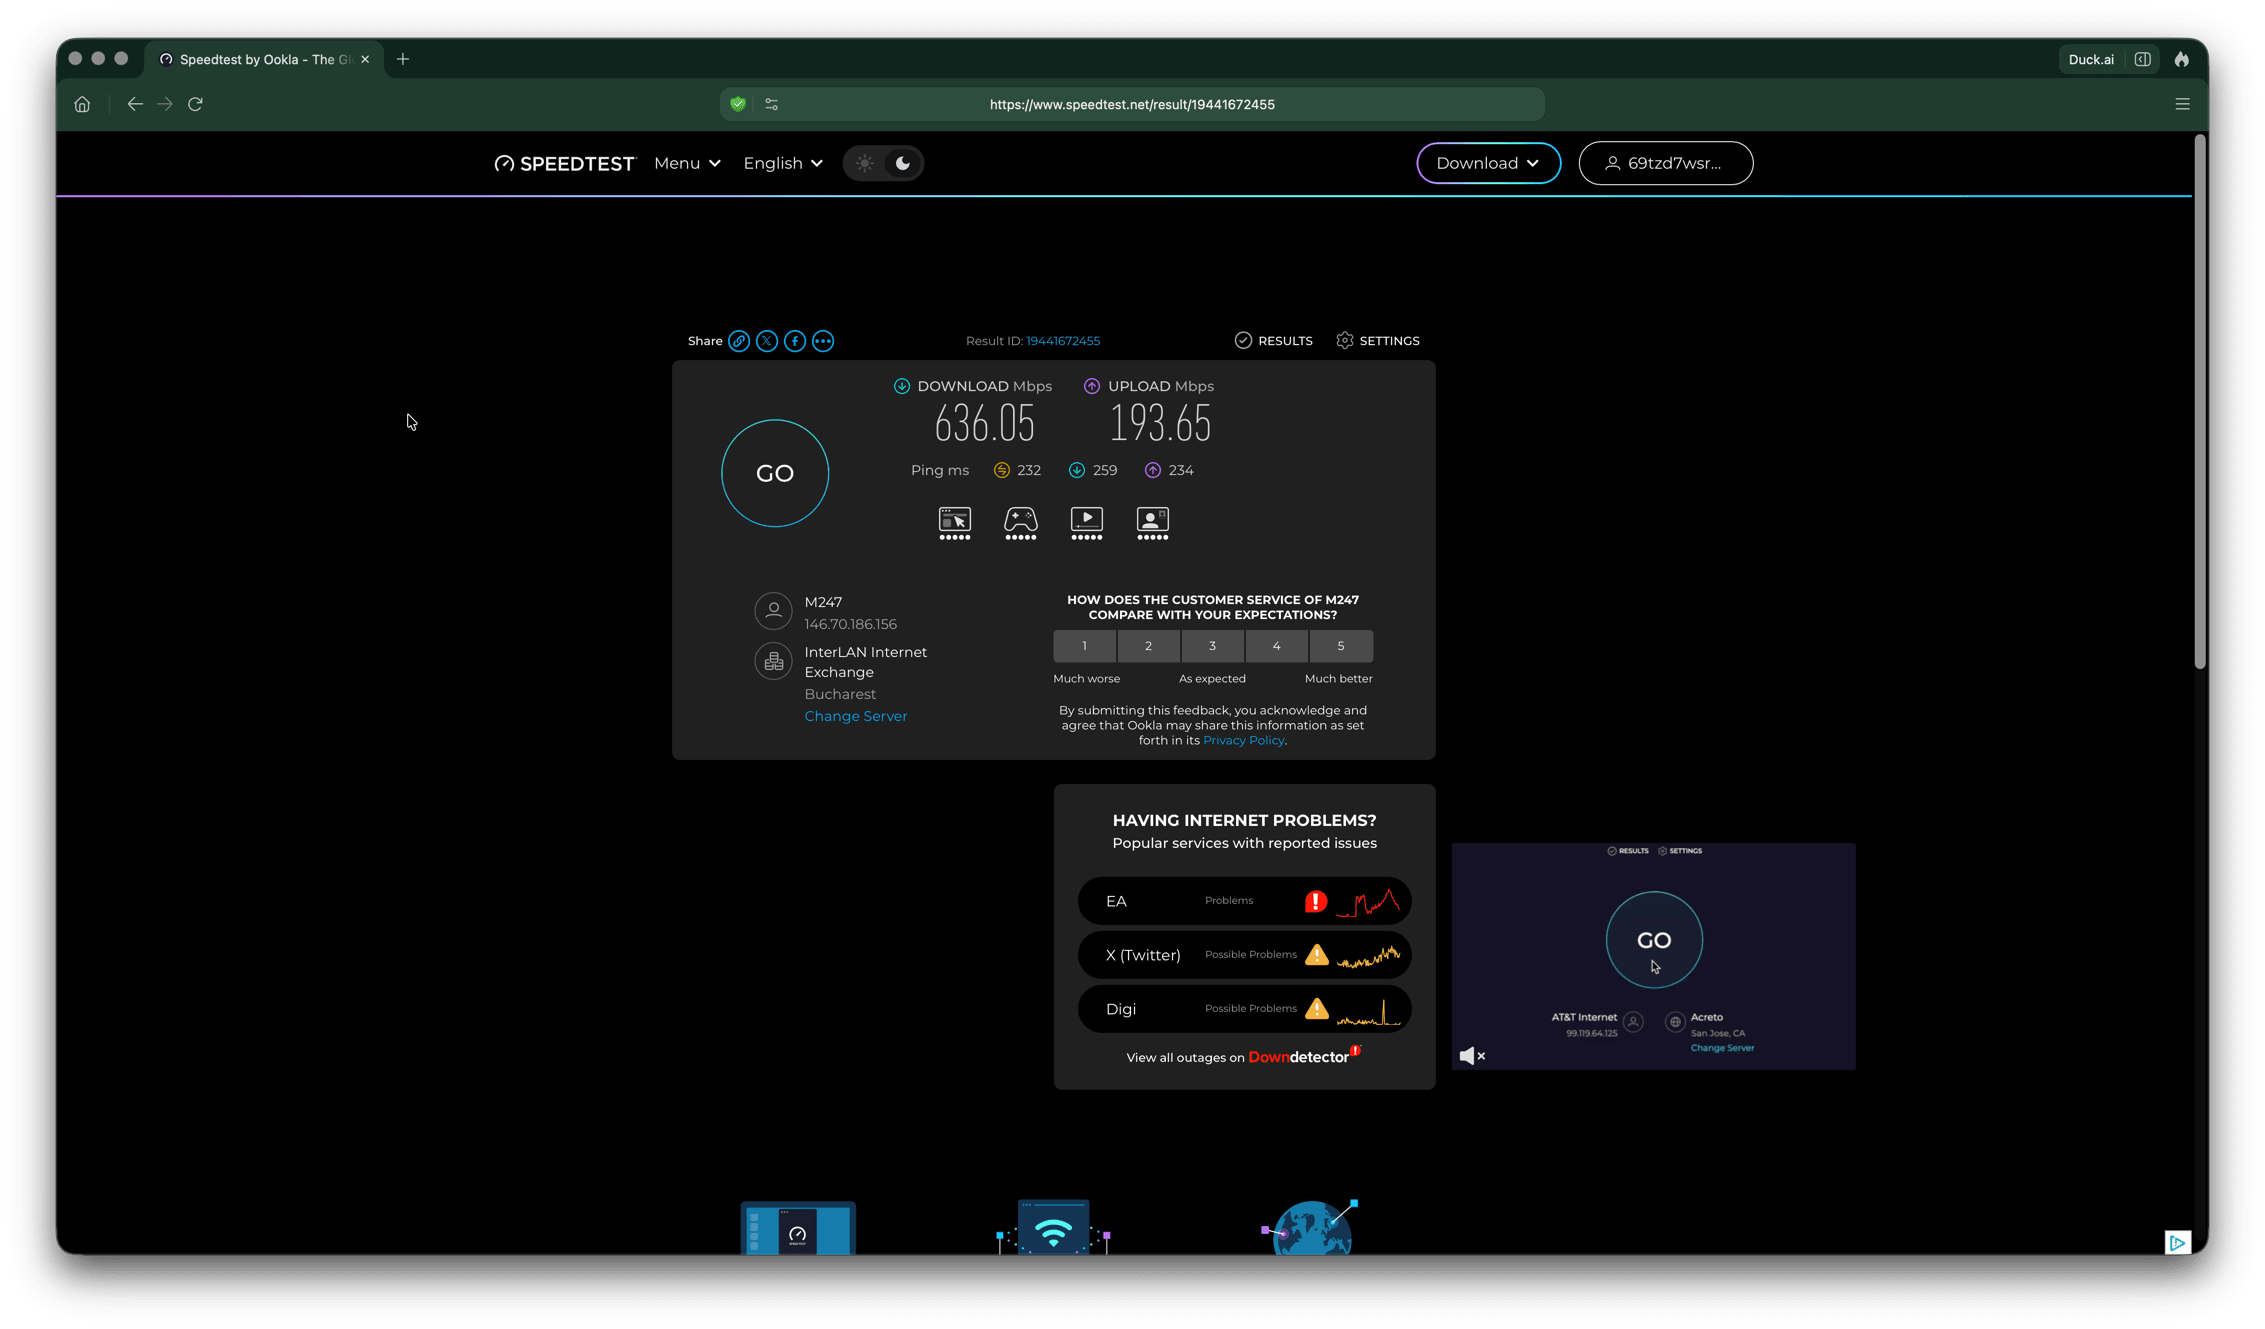
Task: Click the download speed 636.05 value
Action: (984, 424)
